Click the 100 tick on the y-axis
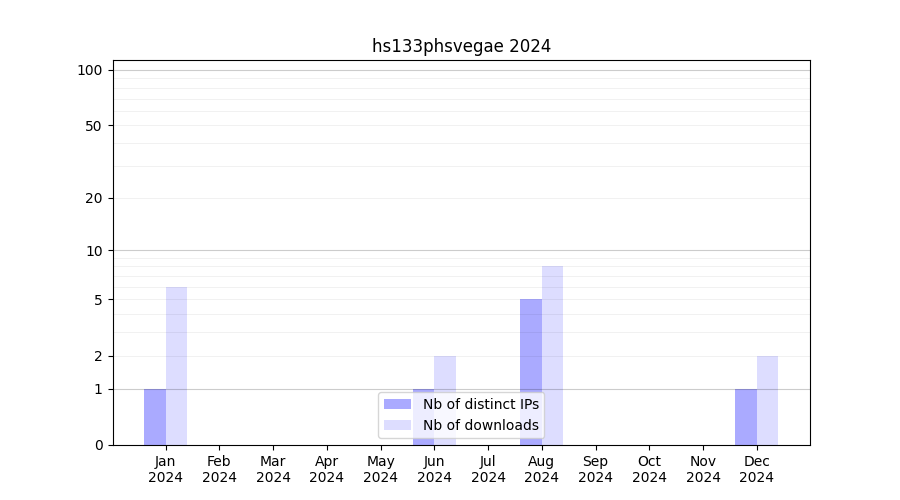Screen dimensions: 900x500 tap(90, 70)
